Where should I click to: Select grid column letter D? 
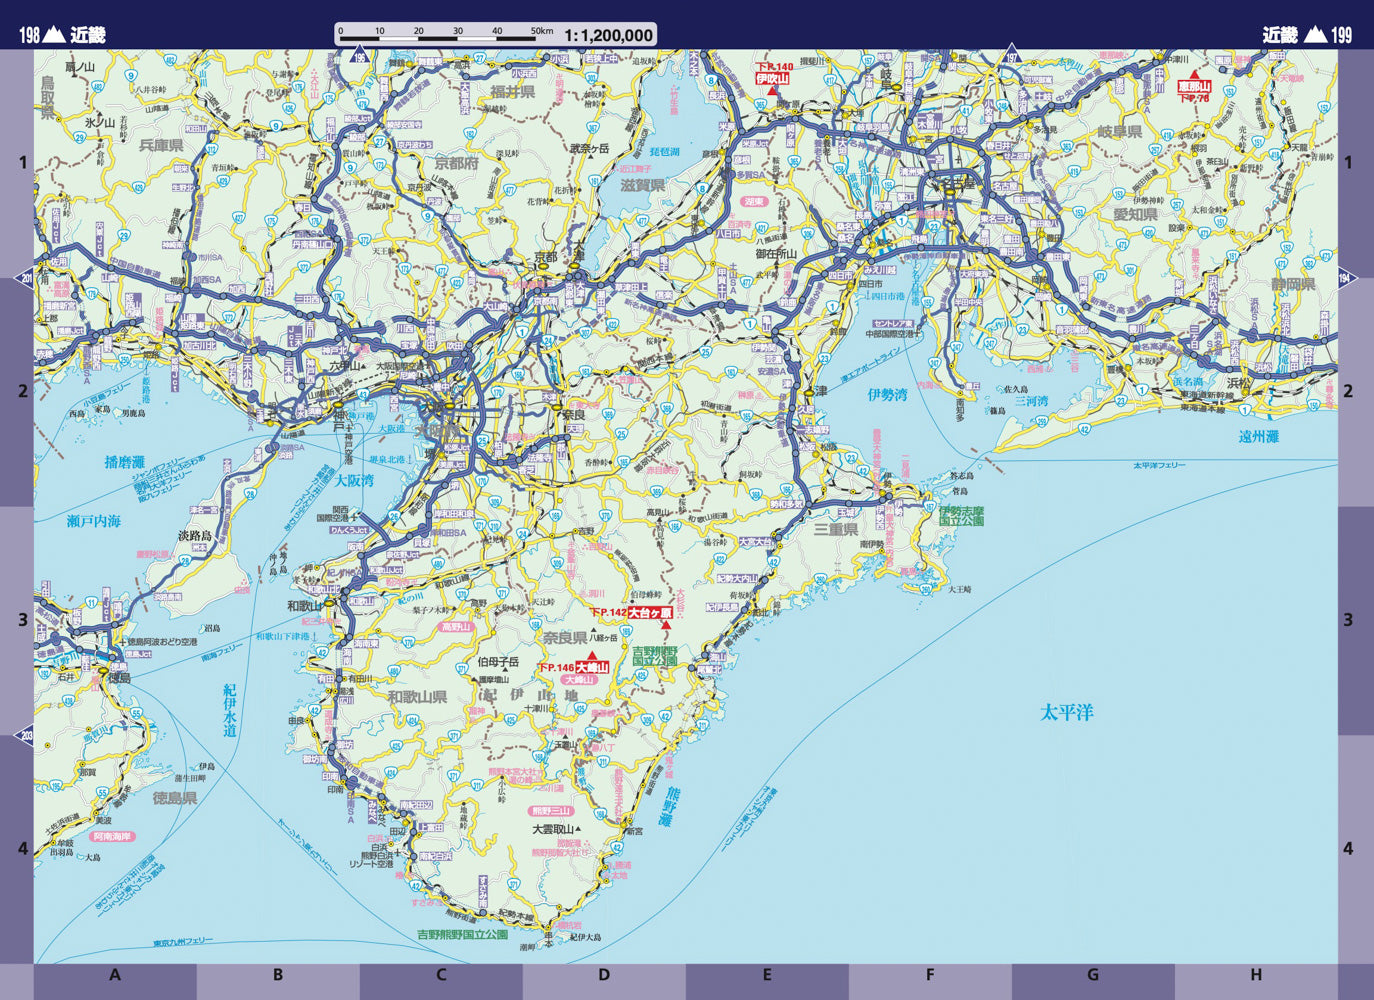[604, 974]
